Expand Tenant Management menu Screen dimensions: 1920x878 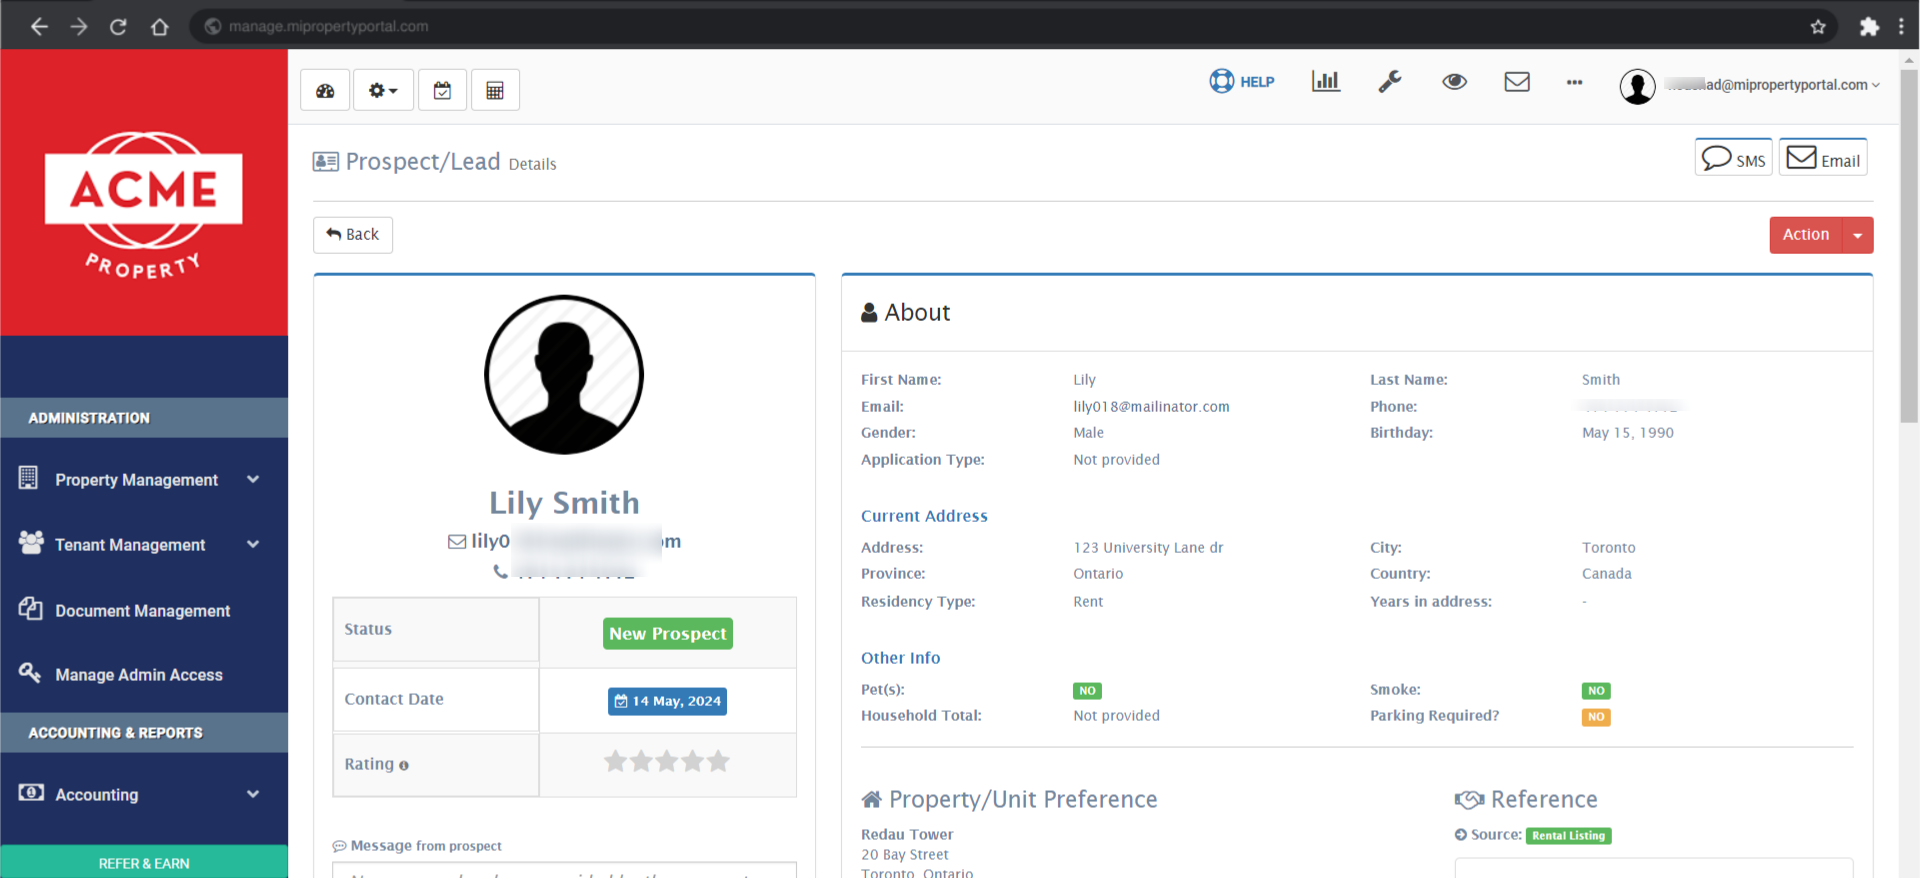tap(144, 545)
